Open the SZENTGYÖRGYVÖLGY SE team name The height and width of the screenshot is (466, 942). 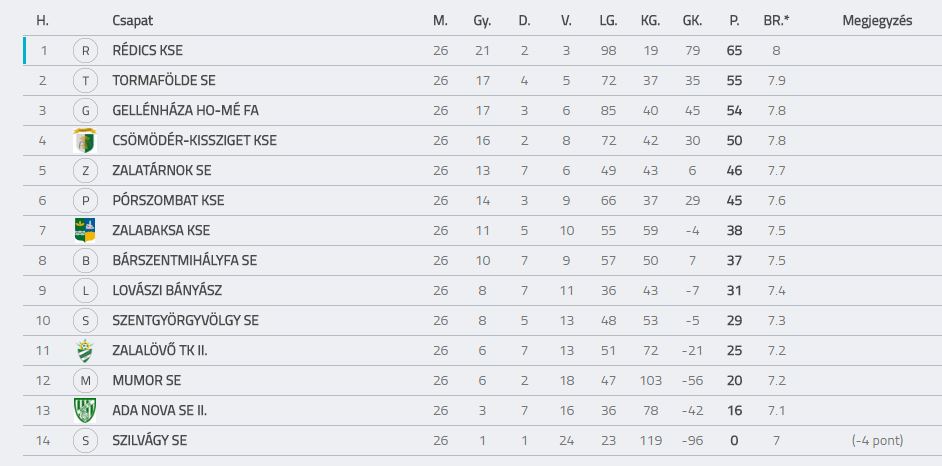coord(185,321)
